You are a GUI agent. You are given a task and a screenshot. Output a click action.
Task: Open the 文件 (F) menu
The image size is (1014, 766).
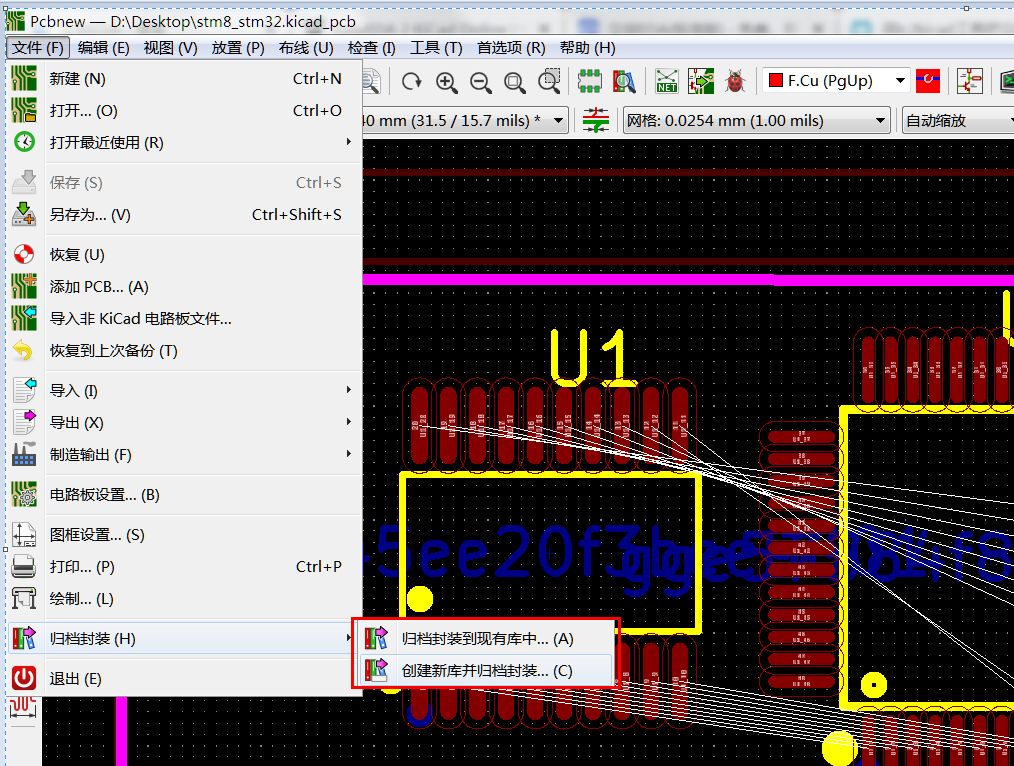point(38,48)
